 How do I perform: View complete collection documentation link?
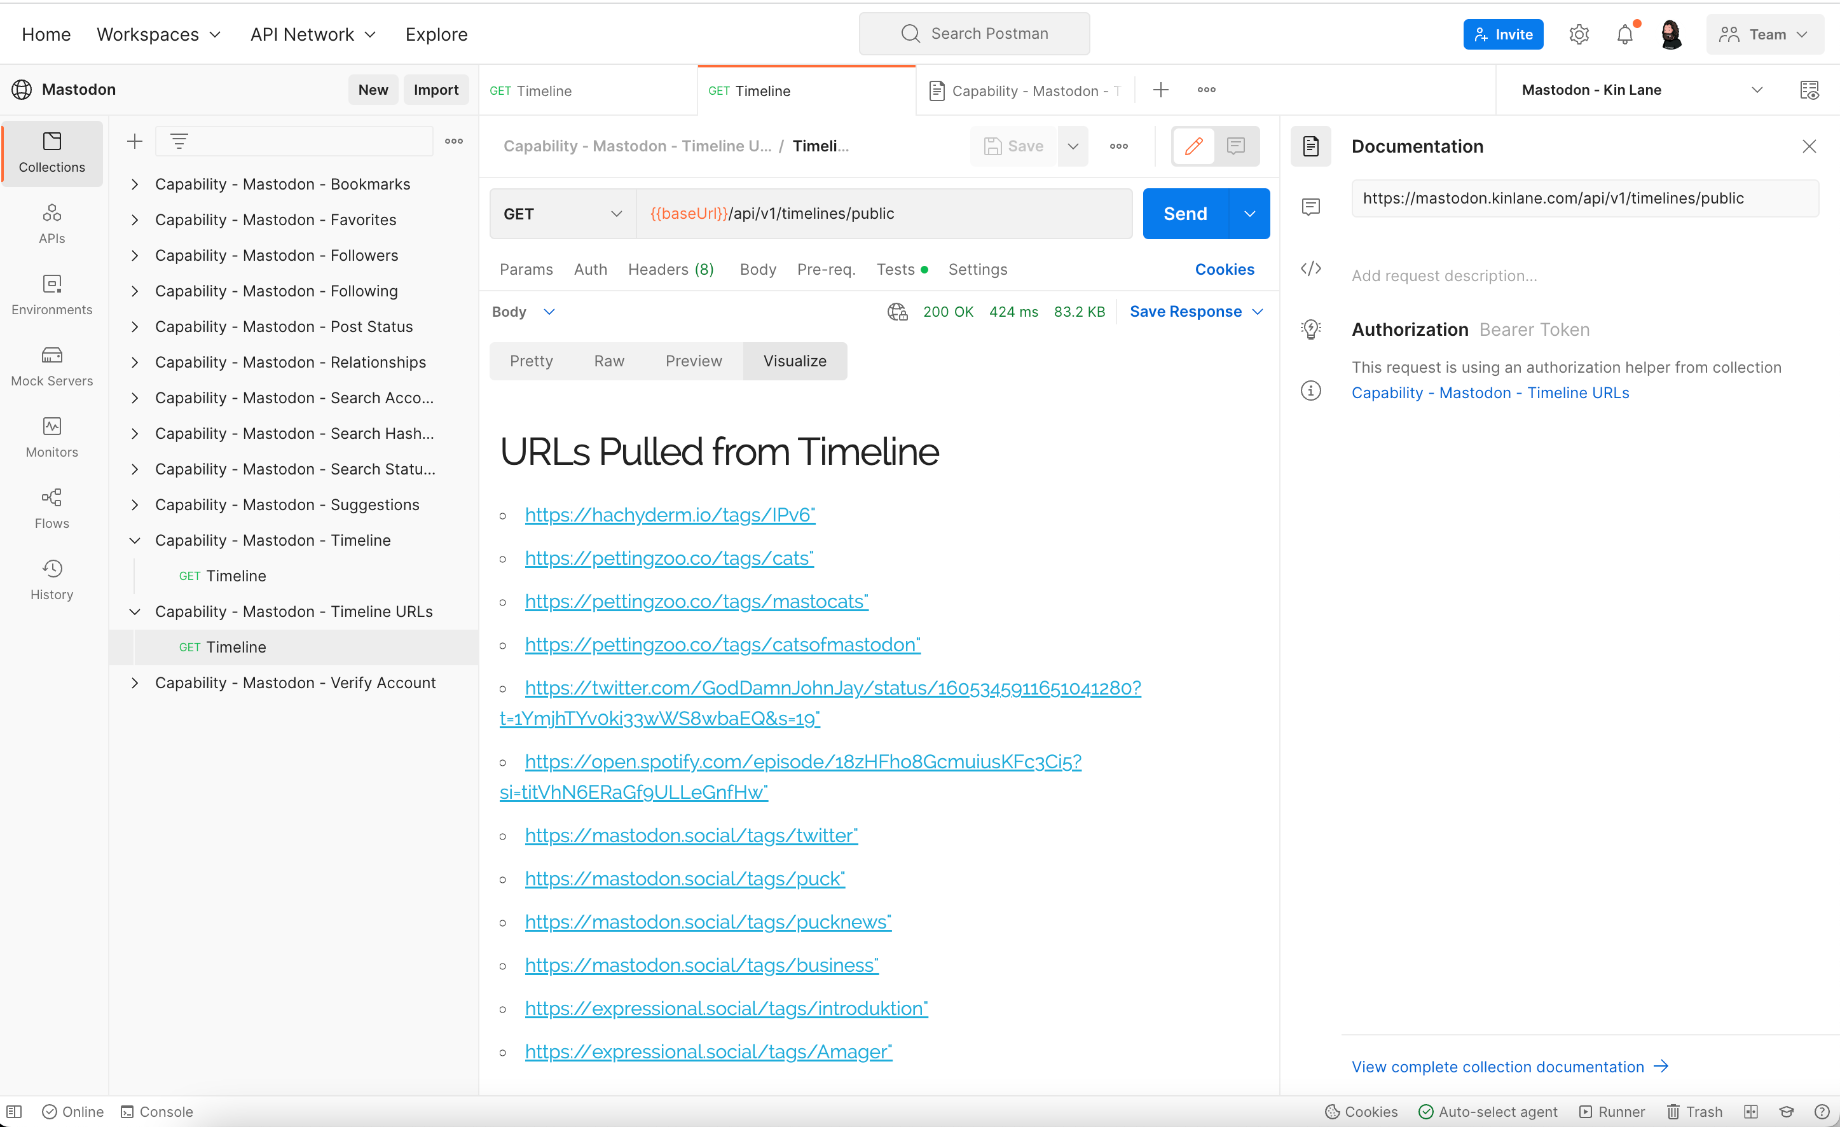1510,1067
